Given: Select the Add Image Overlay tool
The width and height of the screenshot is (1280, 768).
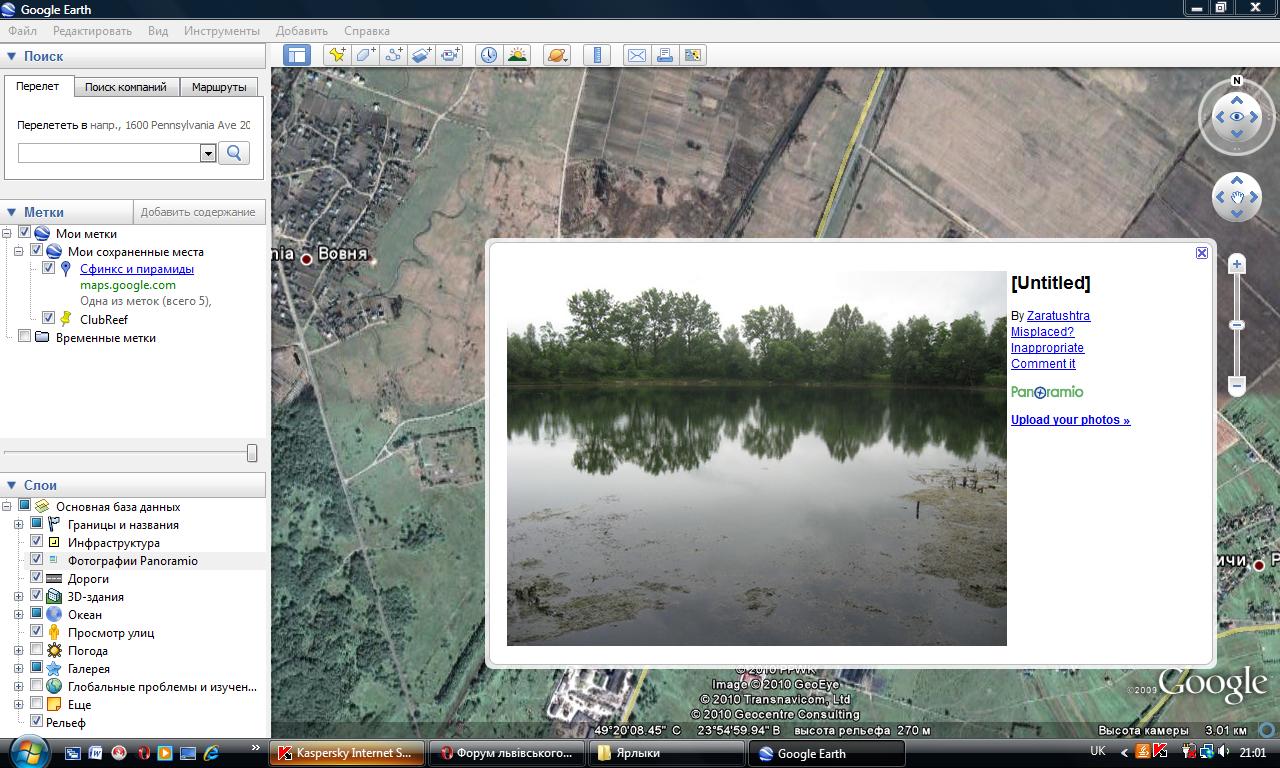Looking at the screenshot, I should coord(422,55).
